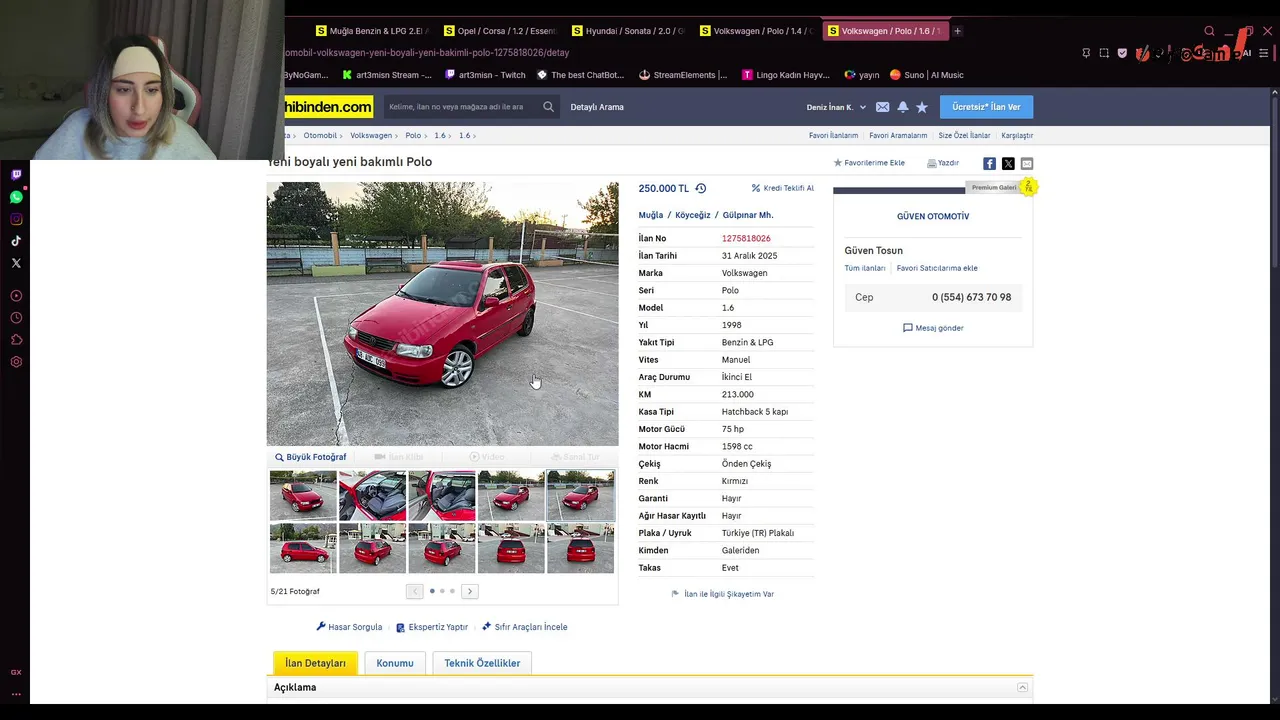Open WhatsApp in the sidebar
Viewport: 1280px width, 720px height.
[x=16, y=197]
